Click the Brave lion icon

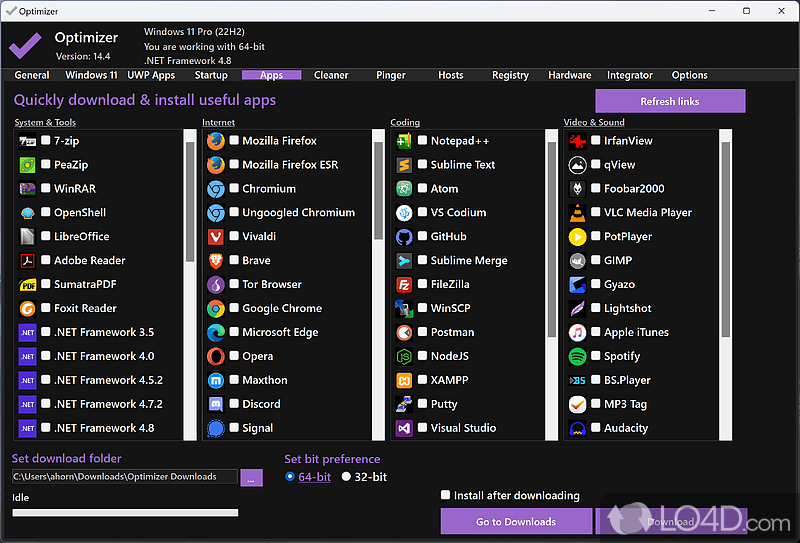point(216,260)
